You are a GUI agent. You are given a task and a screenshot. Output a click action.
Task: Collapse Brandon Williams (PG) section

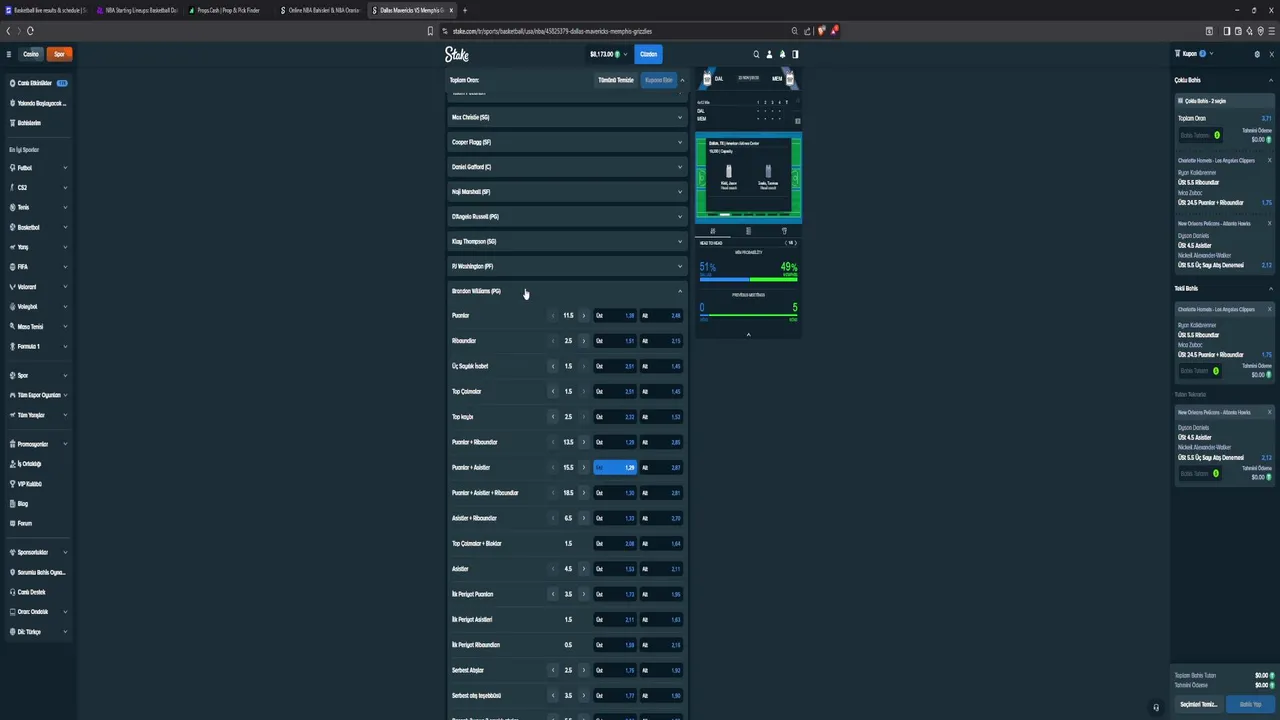point(567,291)
